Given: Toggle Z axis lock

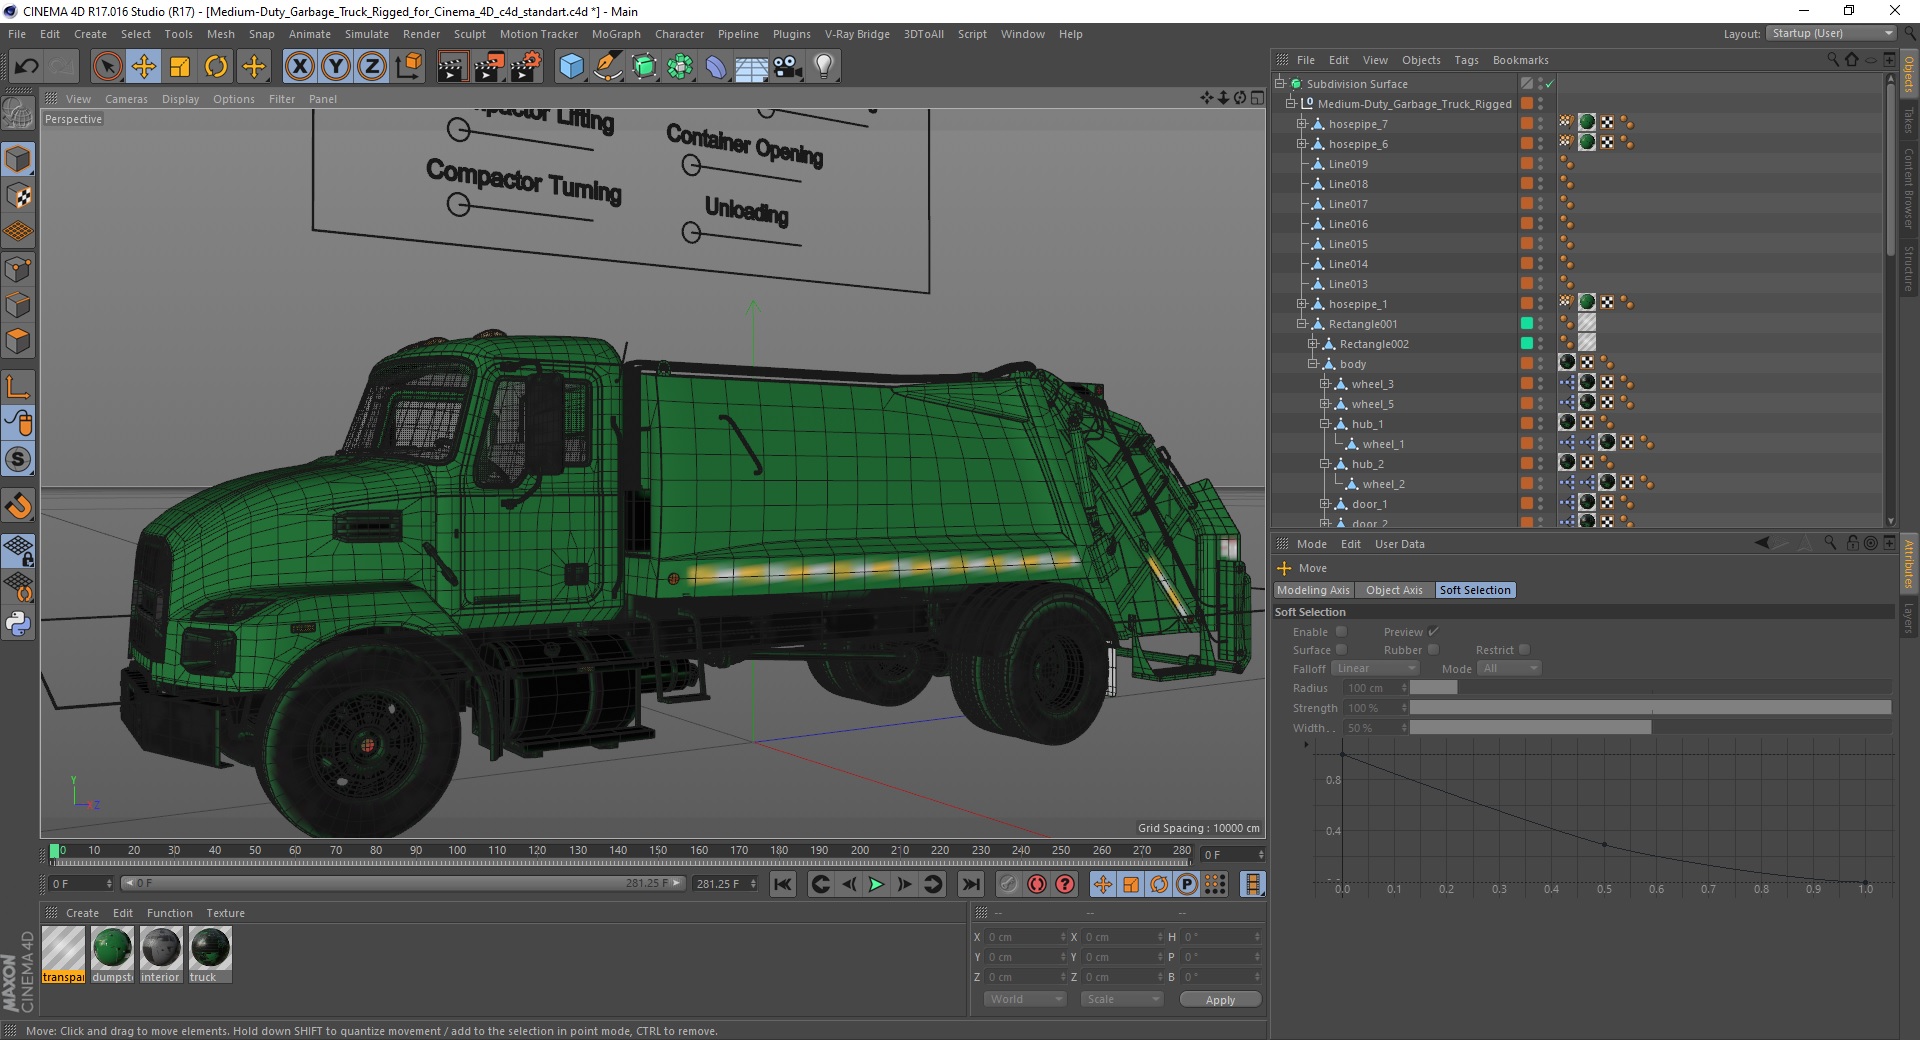Looking at the screenshot, I should pos(372,67).
